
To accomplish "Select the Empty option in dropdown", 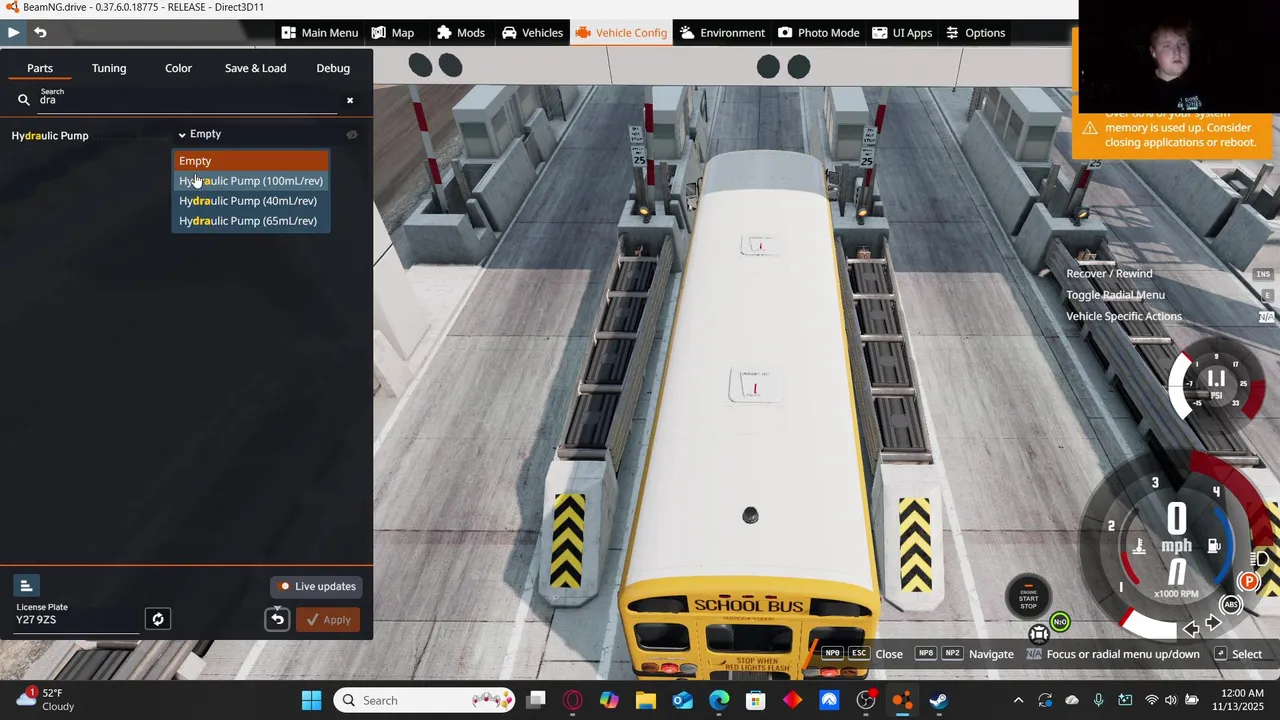I will point(251,161).
